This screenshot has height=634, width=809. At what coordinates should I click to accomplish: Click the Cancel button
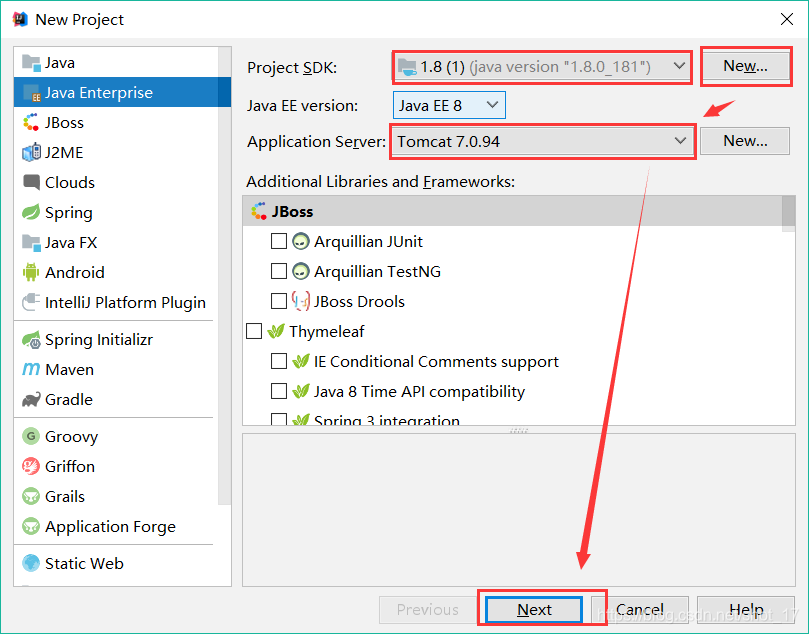pyautogui.click(x=640, y=610)
